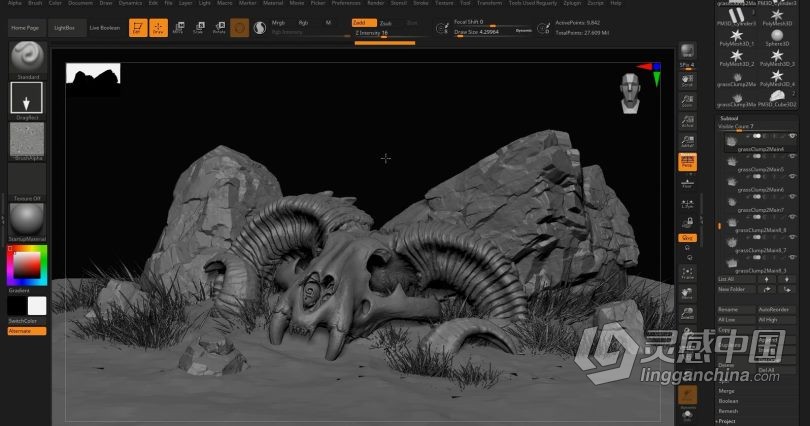The image size is (810, 426).
Task: Click the Move view hand icon
Action: tap(688, 293)
